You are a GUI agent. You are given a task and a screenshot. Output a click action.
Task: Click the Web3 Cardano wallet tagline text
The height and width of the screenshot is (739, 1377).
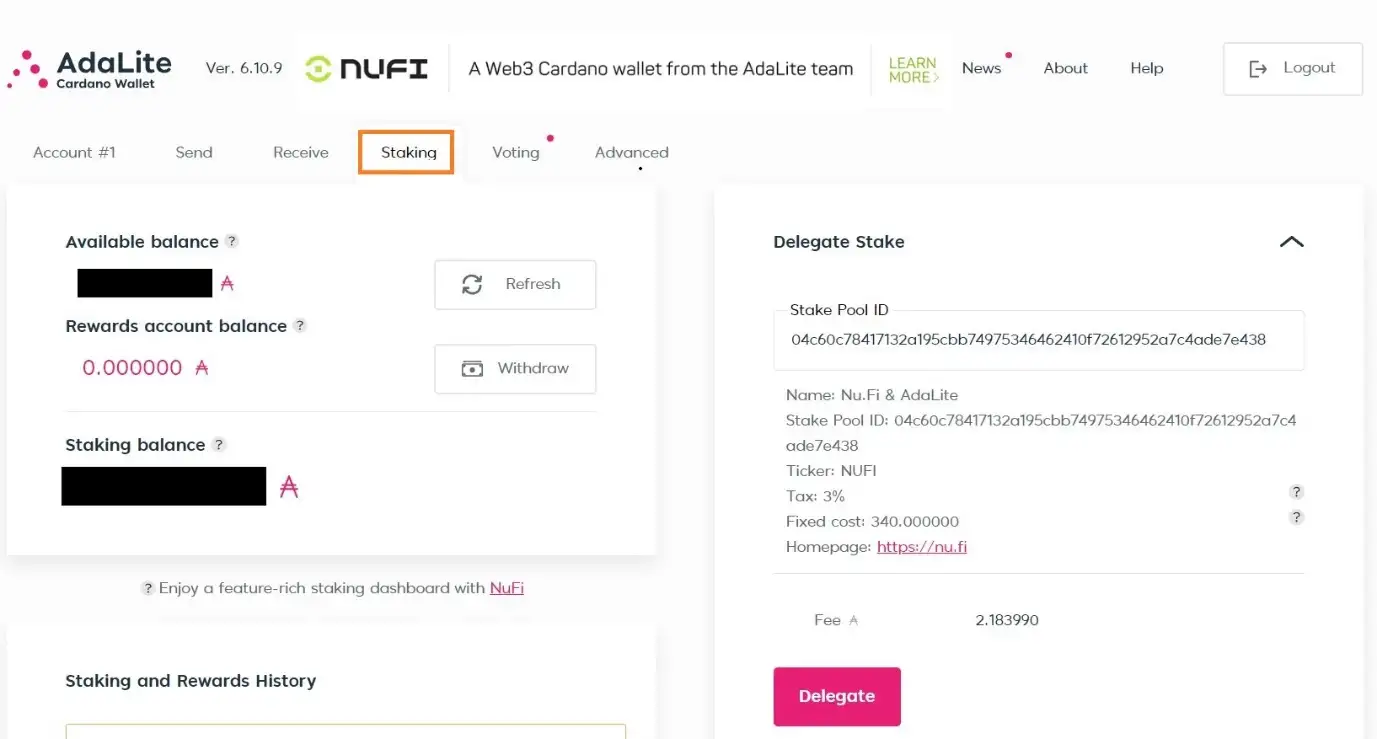pyautogui.click(x=661, y=69)
